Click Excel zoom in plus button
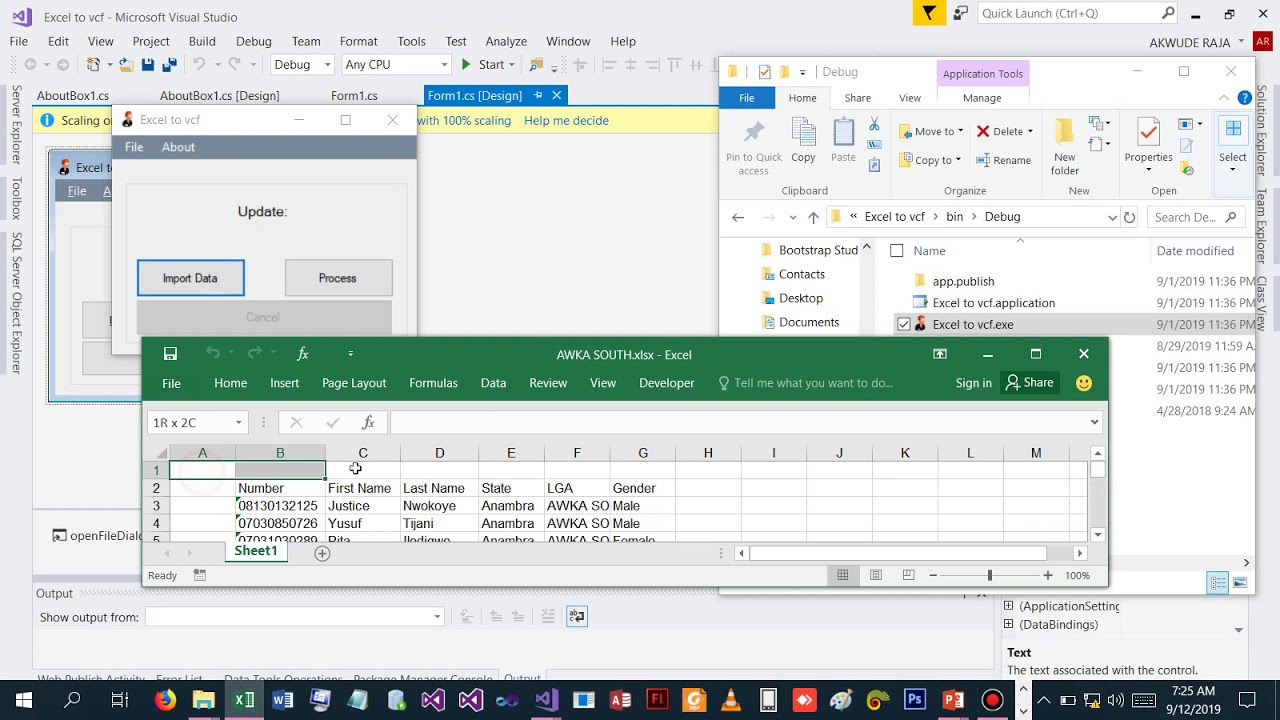Image resolution: width=1280 pixels, height=720 pixels. (x=1048, y=575)
